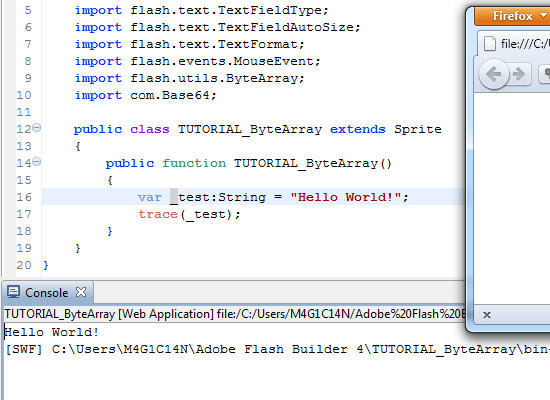Close the Firefox bottom bar with x

(487, 315)
